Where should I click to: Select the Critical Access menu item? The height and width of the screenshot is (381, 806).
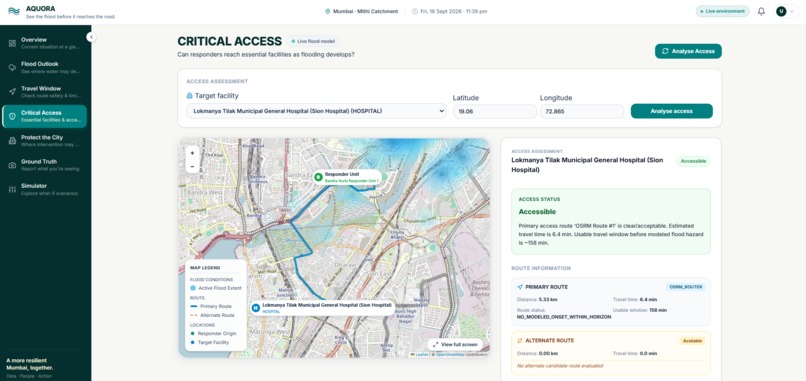click(x=44, y=116)
